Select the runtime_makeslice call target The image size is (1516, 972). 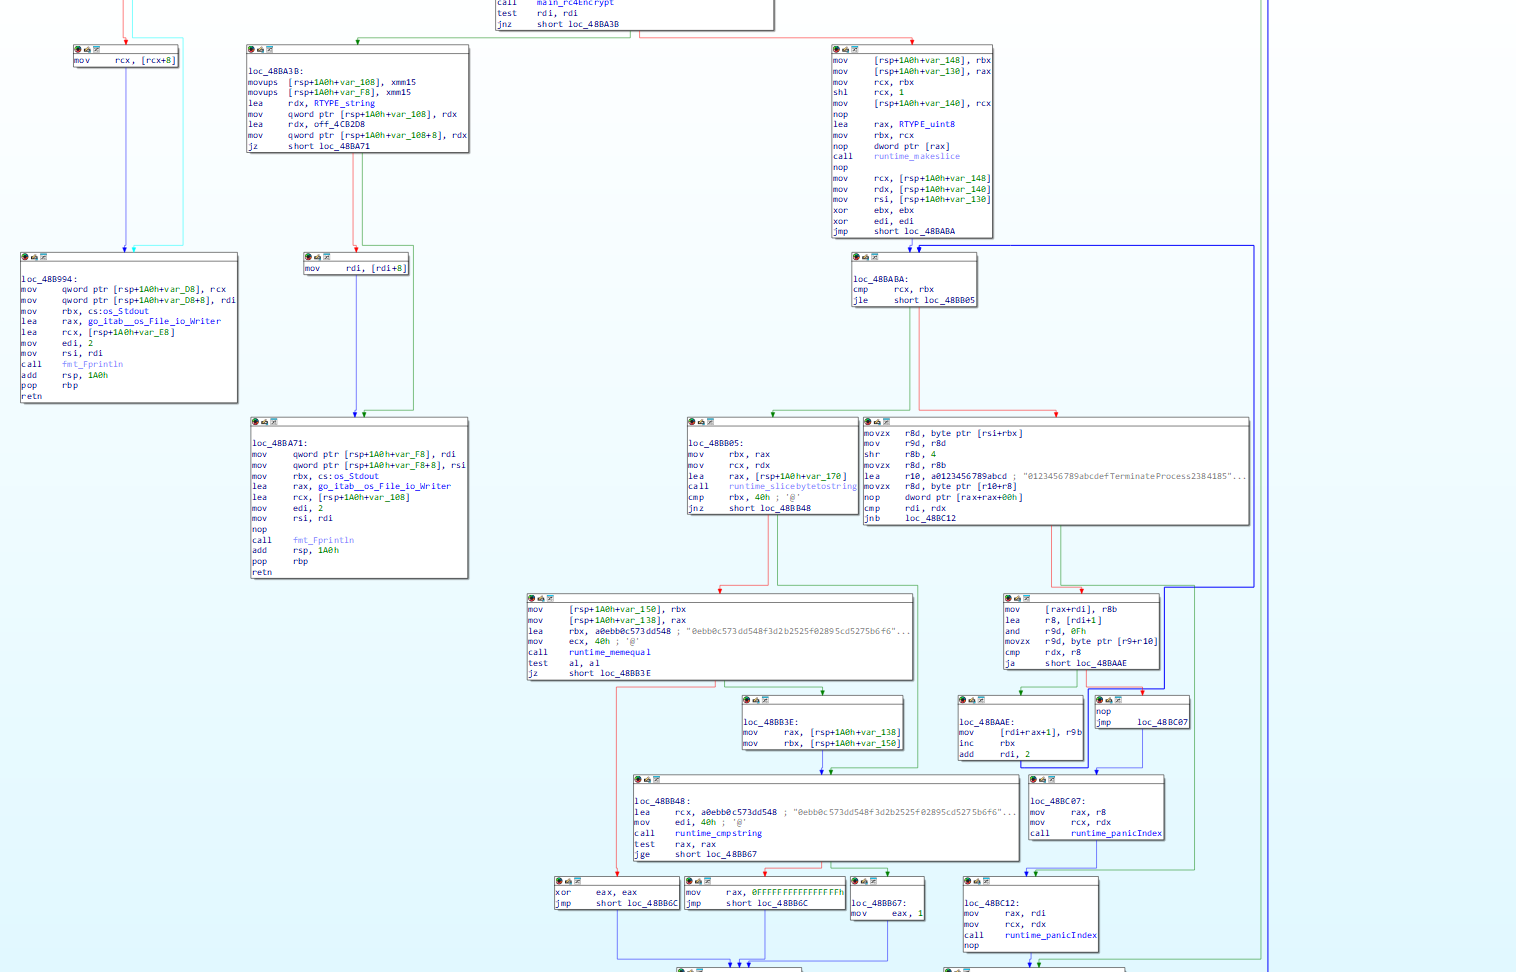(916, 156)
